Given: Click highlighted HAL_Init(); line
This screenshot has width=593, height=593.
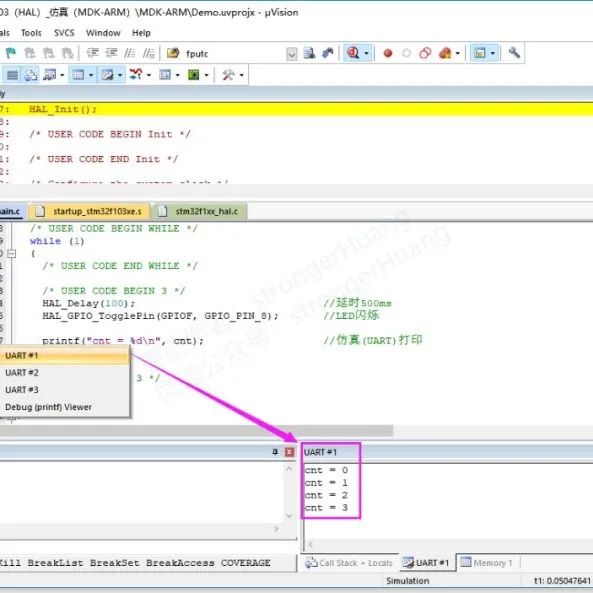Looking at the screenshot, I should [296, 109].
